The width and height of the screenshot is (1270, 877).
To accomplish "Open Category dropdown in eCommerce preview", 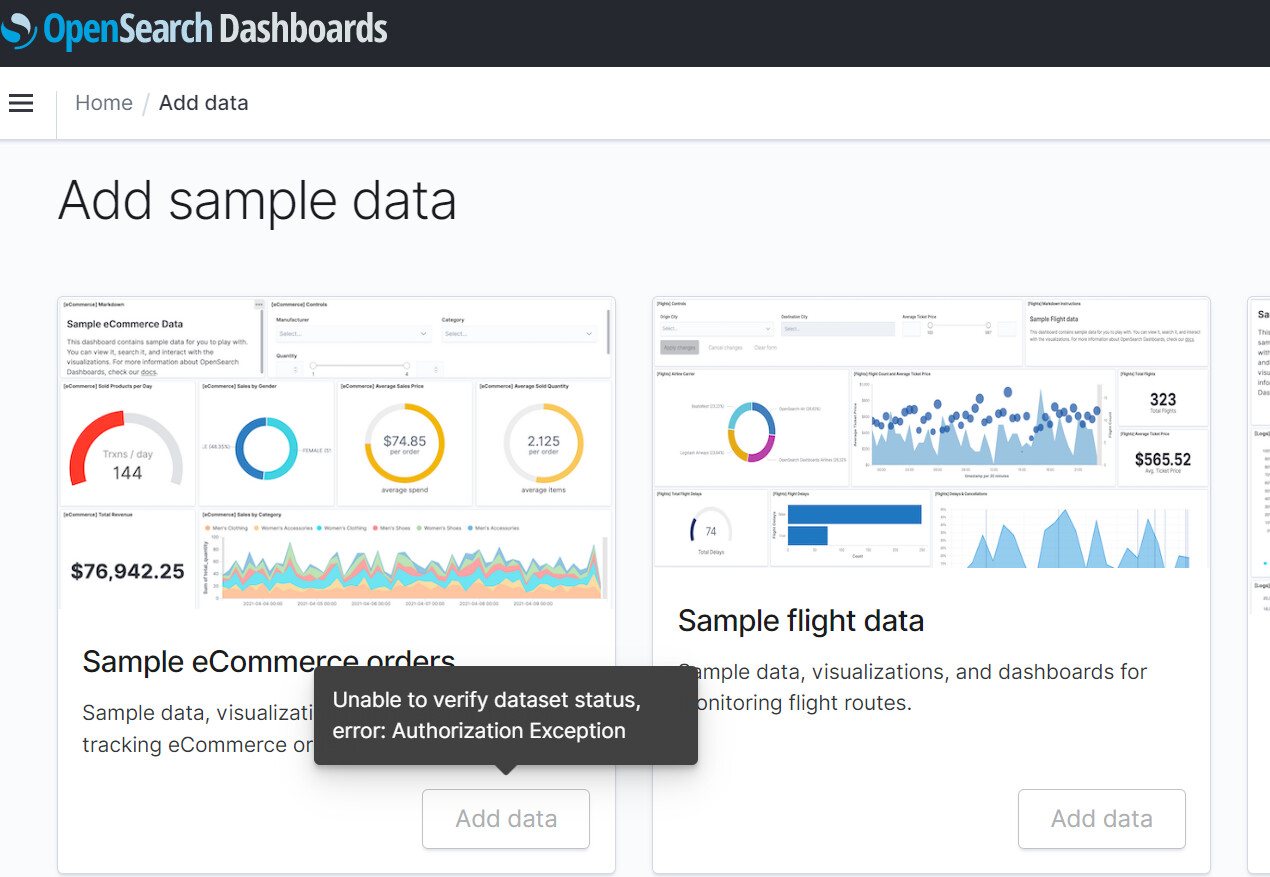I will (519, 334).
